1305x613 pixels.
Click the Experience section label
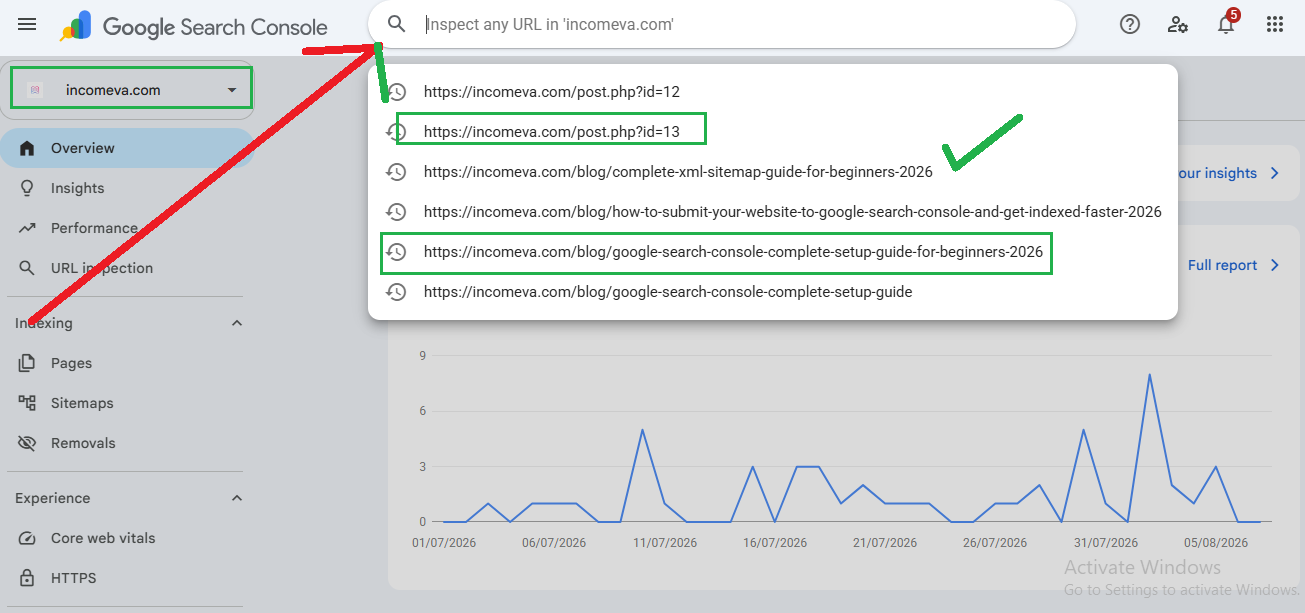52,498
